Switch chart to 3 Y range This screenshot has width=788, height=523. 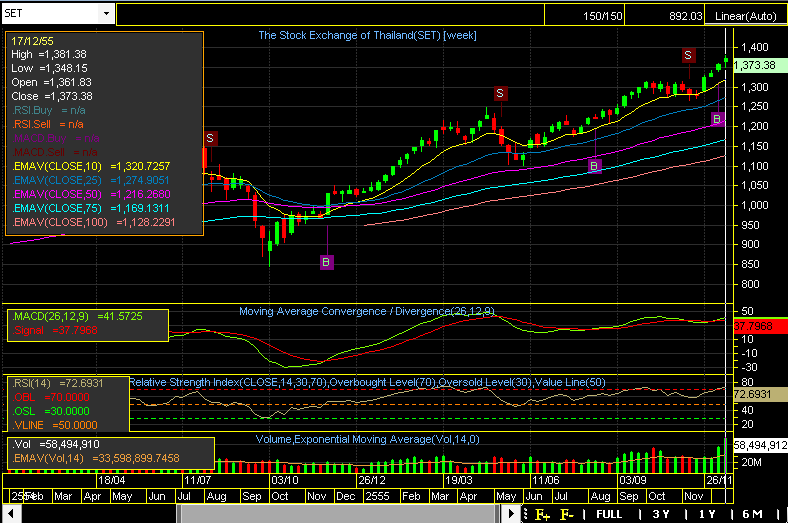[x=661, y=514]
